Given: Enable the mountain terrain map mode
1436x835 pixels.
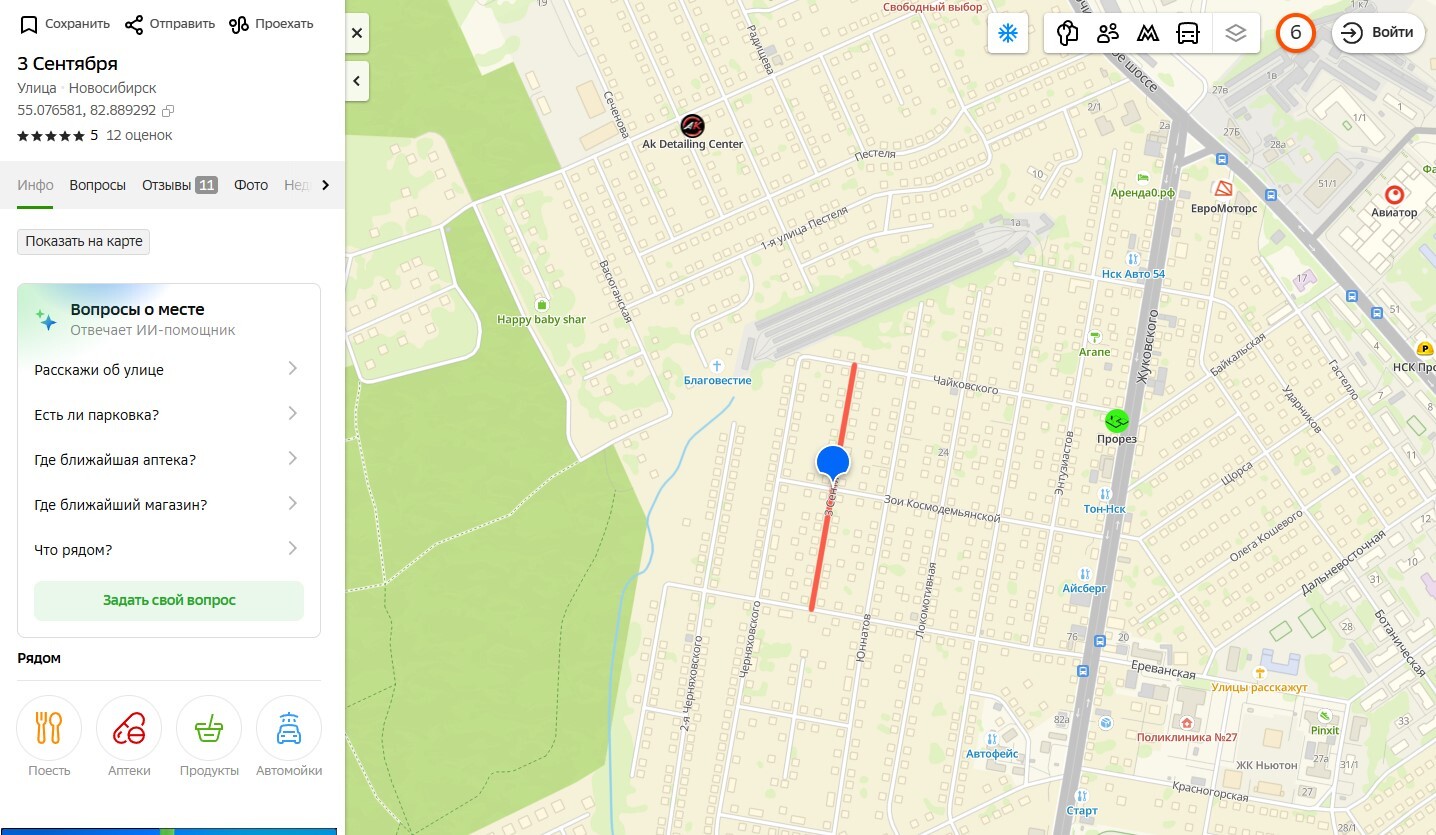Looking at the screenshot, I should (x=1148, y=34).
